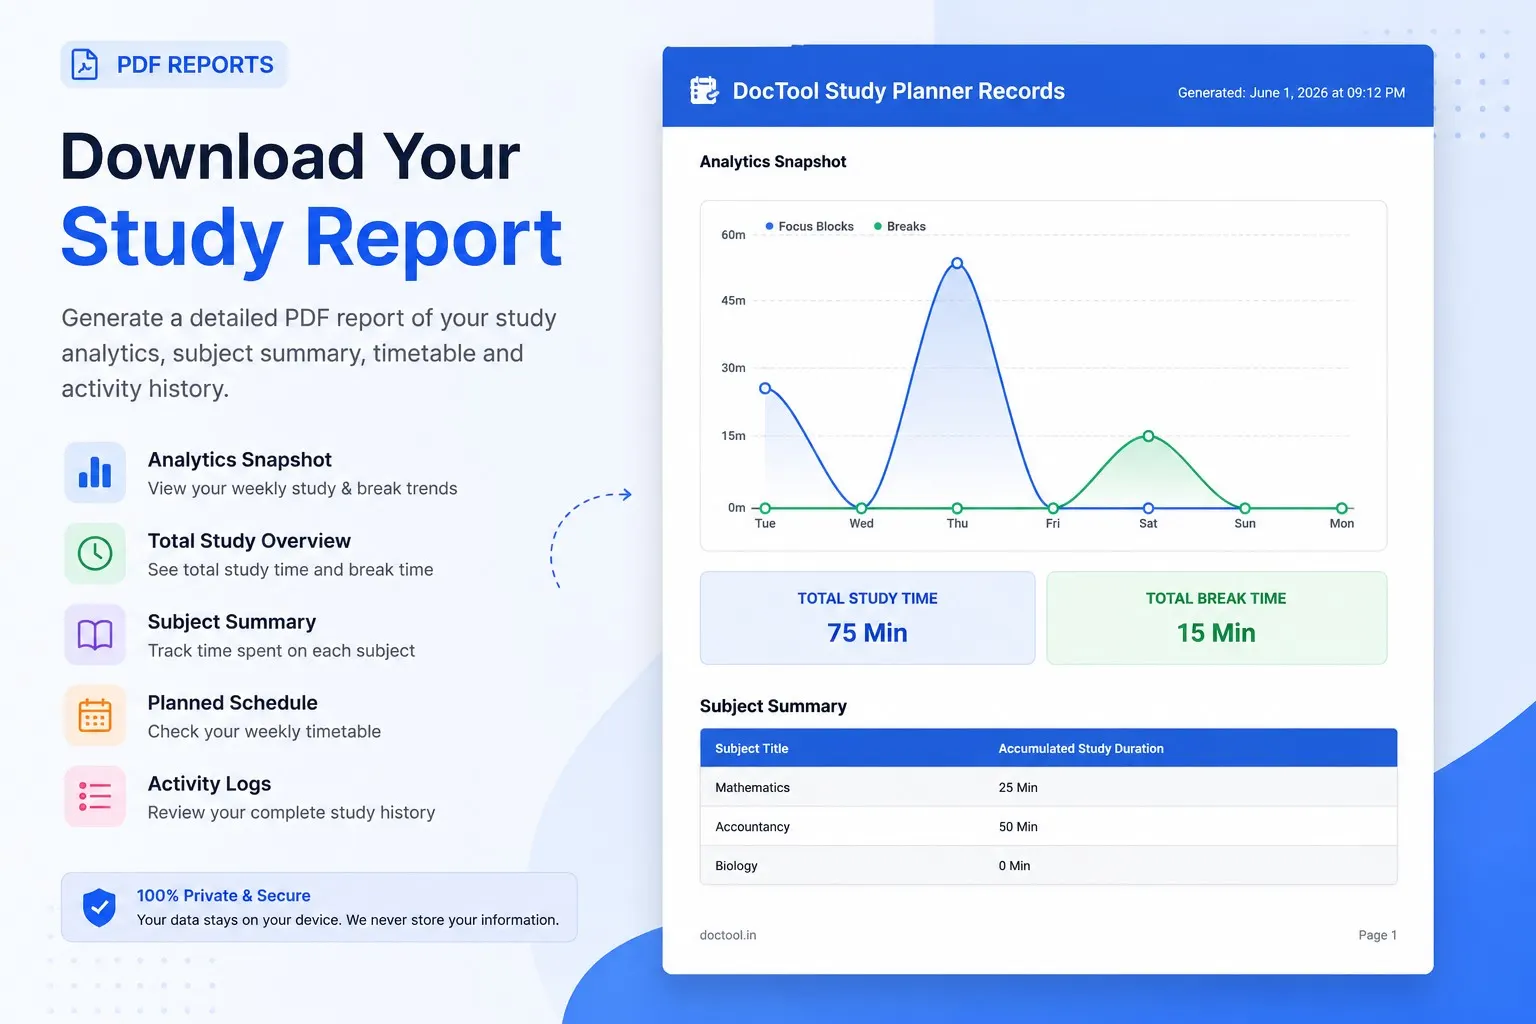Click the Subject Summary heading above table
The width and height of the screenshot is (1536, 1024).
(x=773, y=706)
